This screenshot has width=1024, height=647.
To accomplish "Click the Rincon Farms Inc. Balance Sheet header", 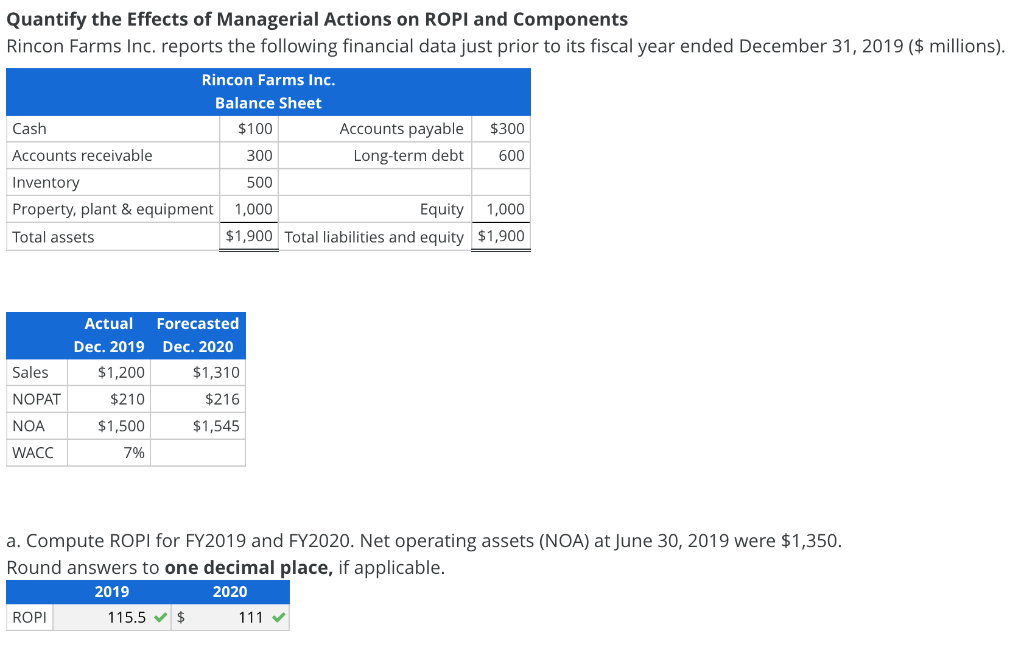I will [268, 91].
